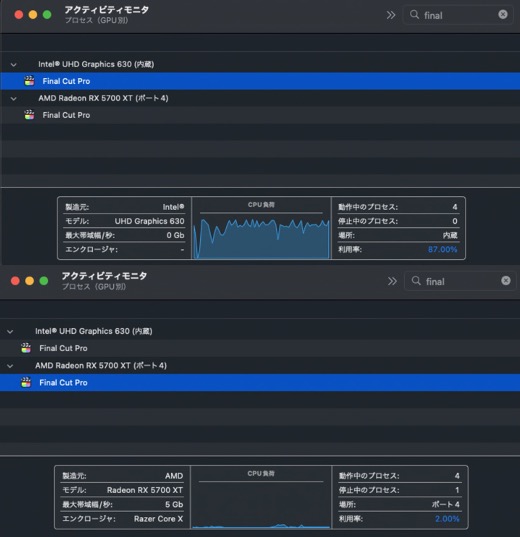Click 'ポート 4' location value in bottom panel
520x537 pixels.
(445, 504)
